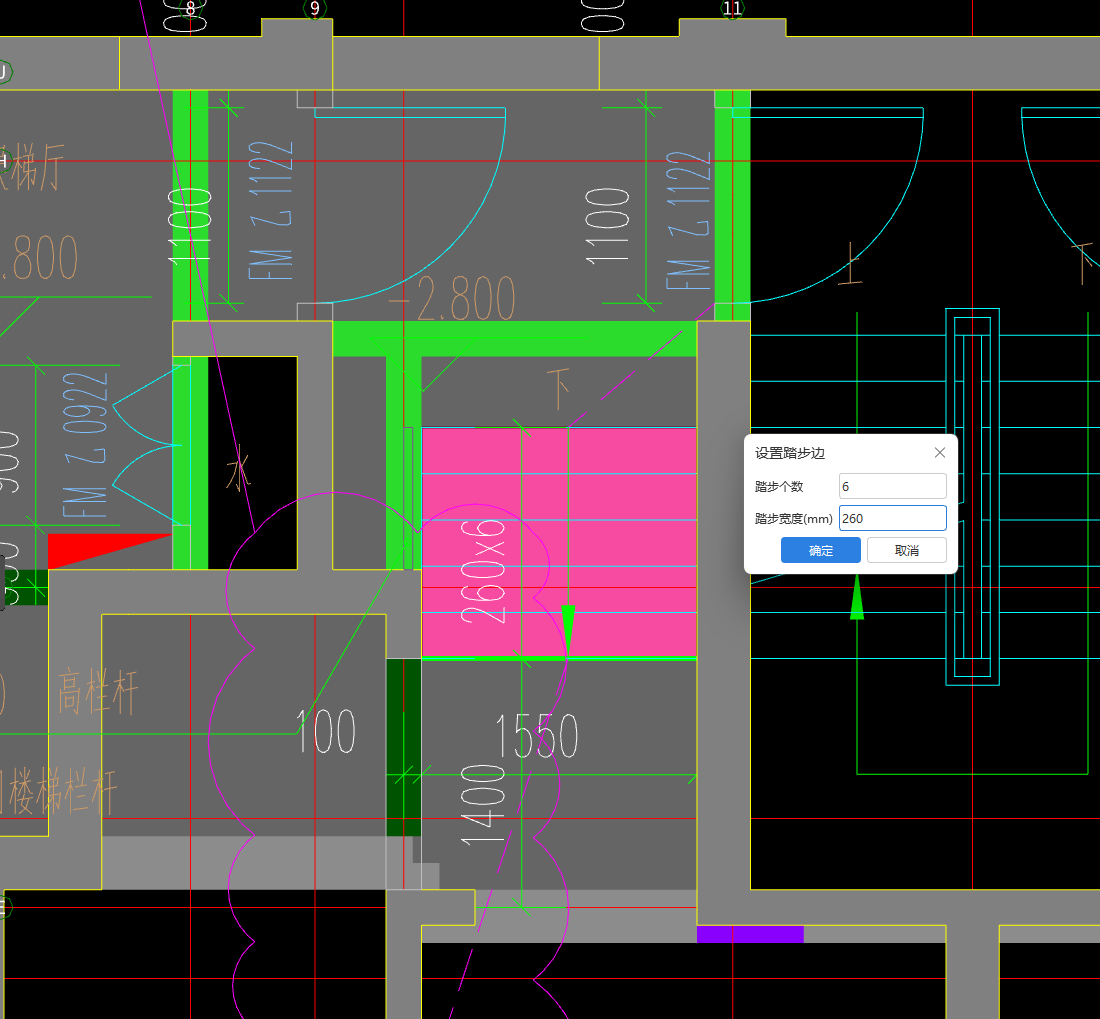Click the 设置踏步边 dialog title
The width and height of the screenshot is (1100, 1019).
point(789,453)
